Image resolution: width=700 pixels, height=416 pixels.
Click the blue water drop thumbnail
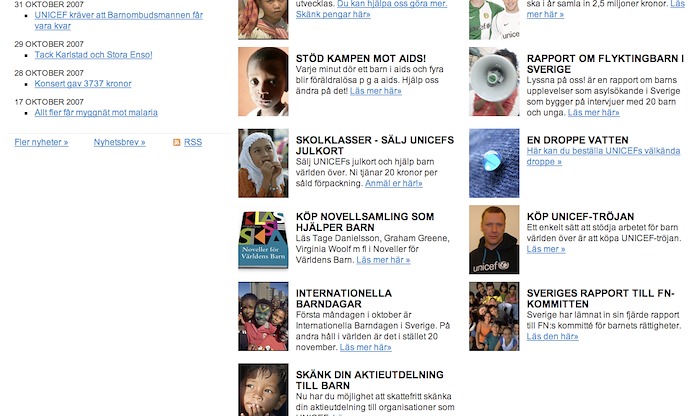point(494,163)
